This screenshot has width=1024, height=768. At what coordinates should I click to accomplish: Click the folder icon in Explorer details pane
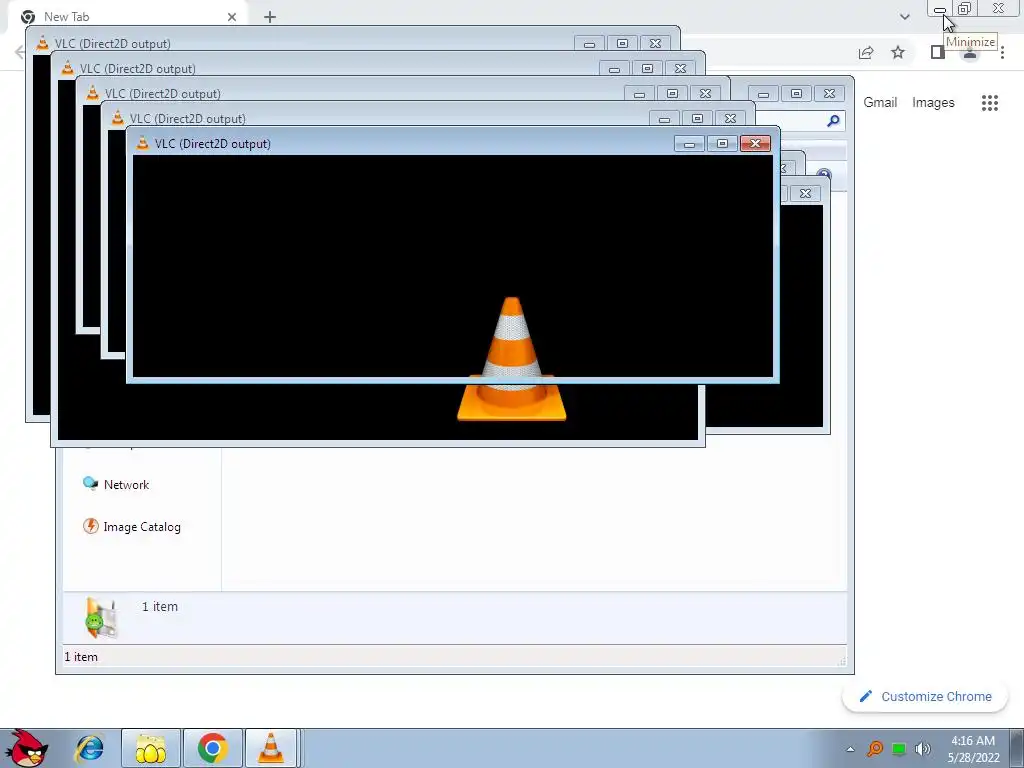click(x=101, y=616)
